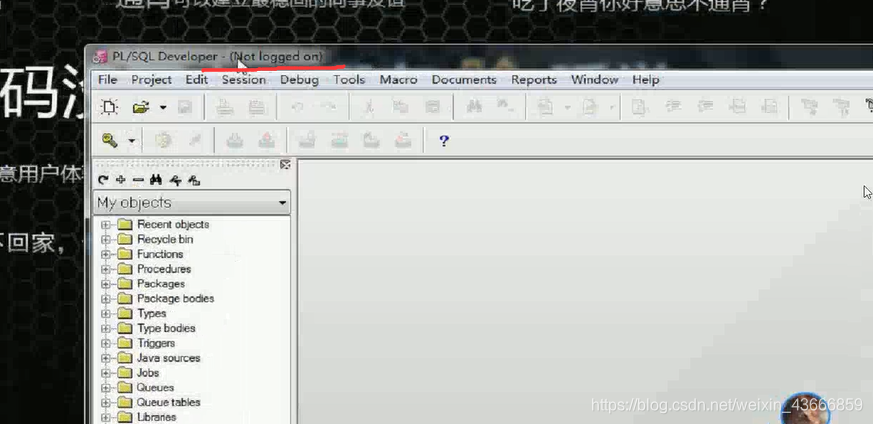
Task: Click the Commit toolbar icon
Action: pyautogui.click(x=234, y=141)
